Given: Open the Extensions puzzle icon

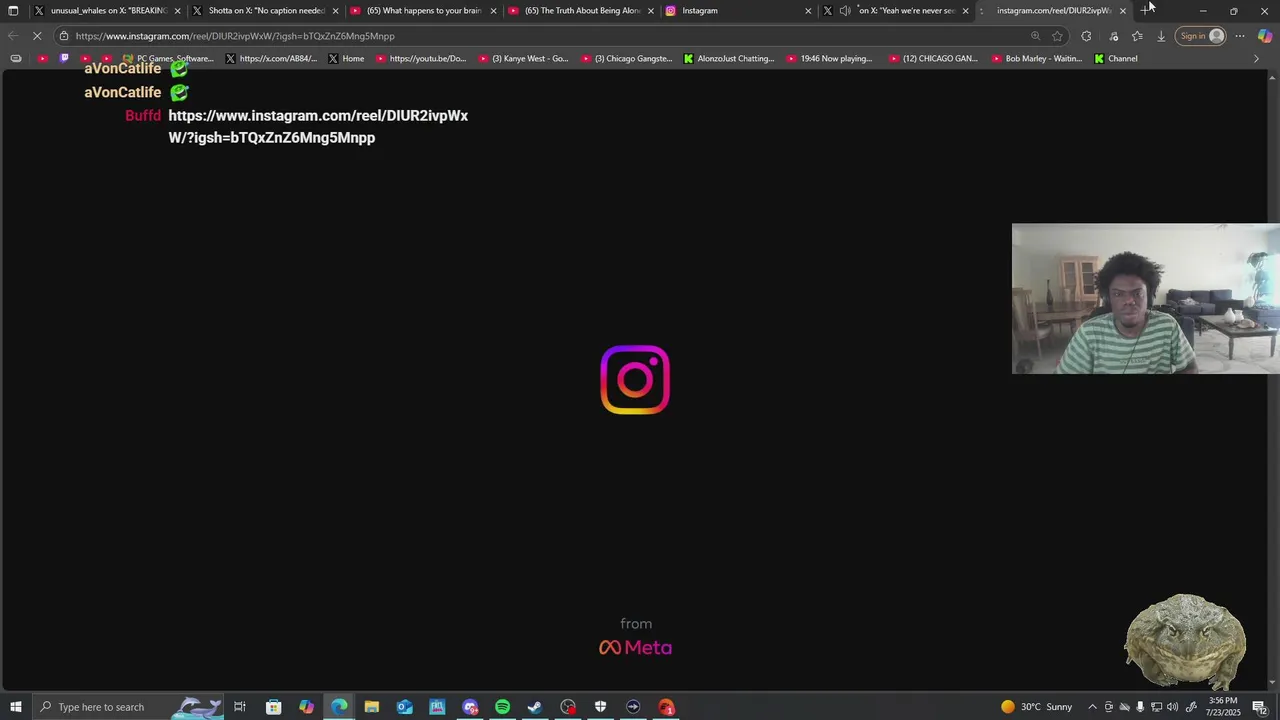Looking at the screenshot, I should (x=1086, y=36).
